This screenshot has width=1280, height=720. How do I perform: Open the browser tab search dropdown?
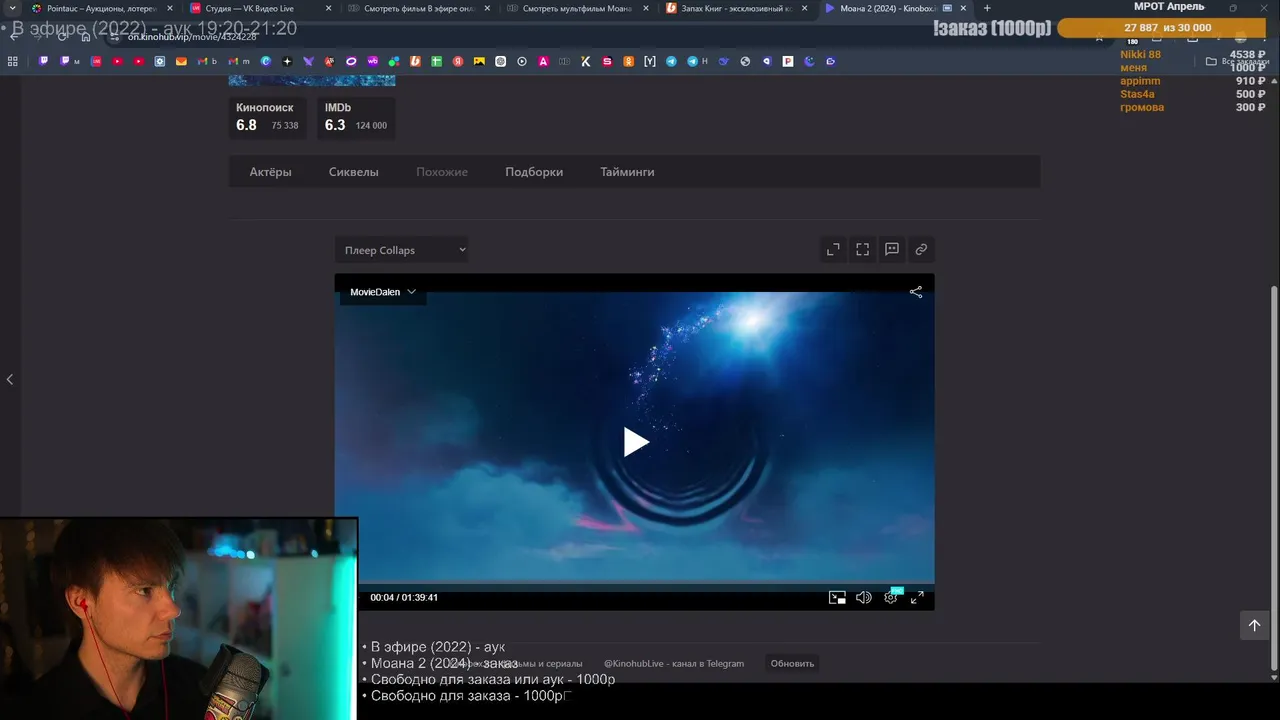click(x=12, y=8)
